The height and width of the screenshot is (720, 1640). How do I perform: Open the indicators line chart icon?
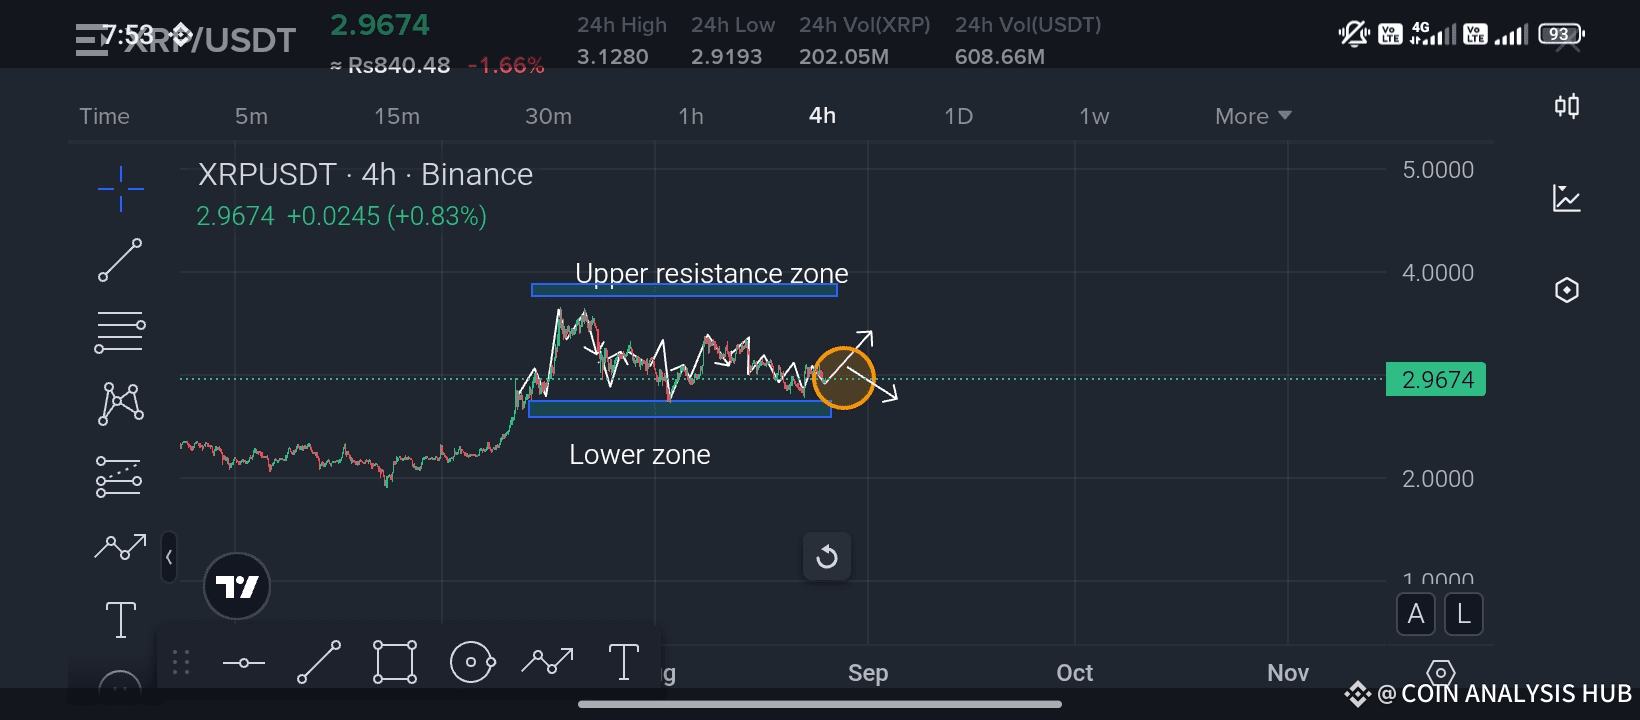click(x=1567, y=198)
